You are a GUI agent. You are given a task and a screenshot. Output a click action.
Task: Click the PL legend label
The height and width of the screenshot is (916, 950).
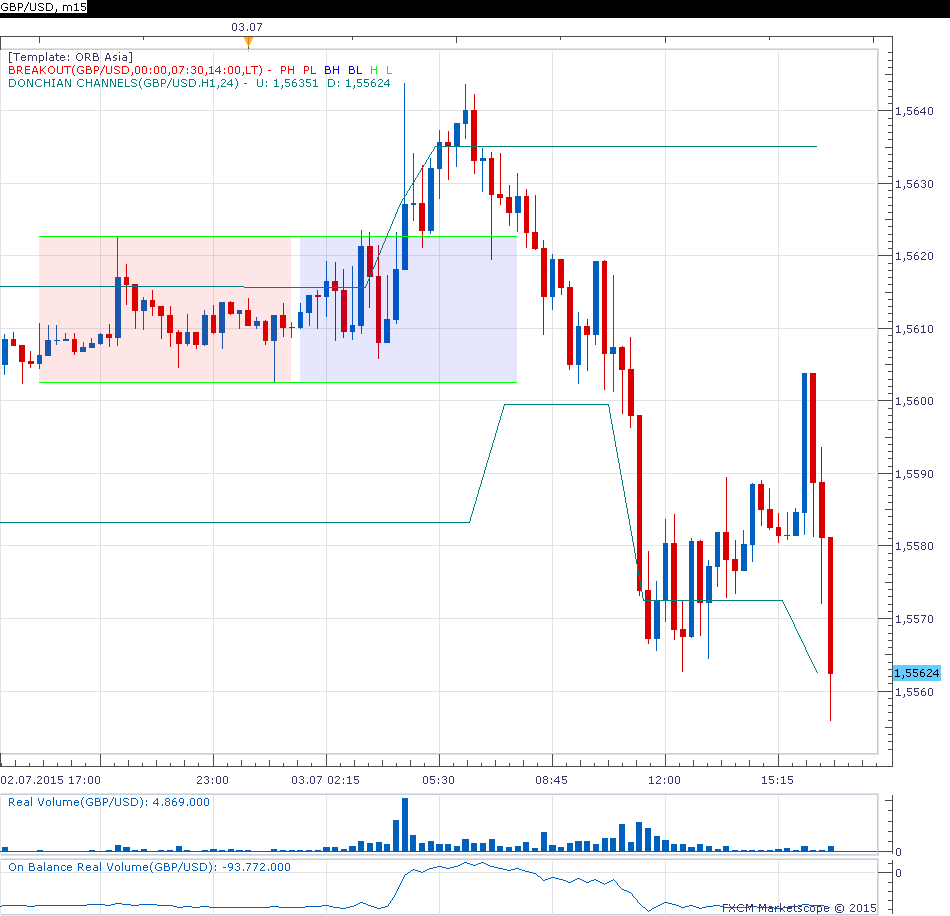click(x=310, y=70)
